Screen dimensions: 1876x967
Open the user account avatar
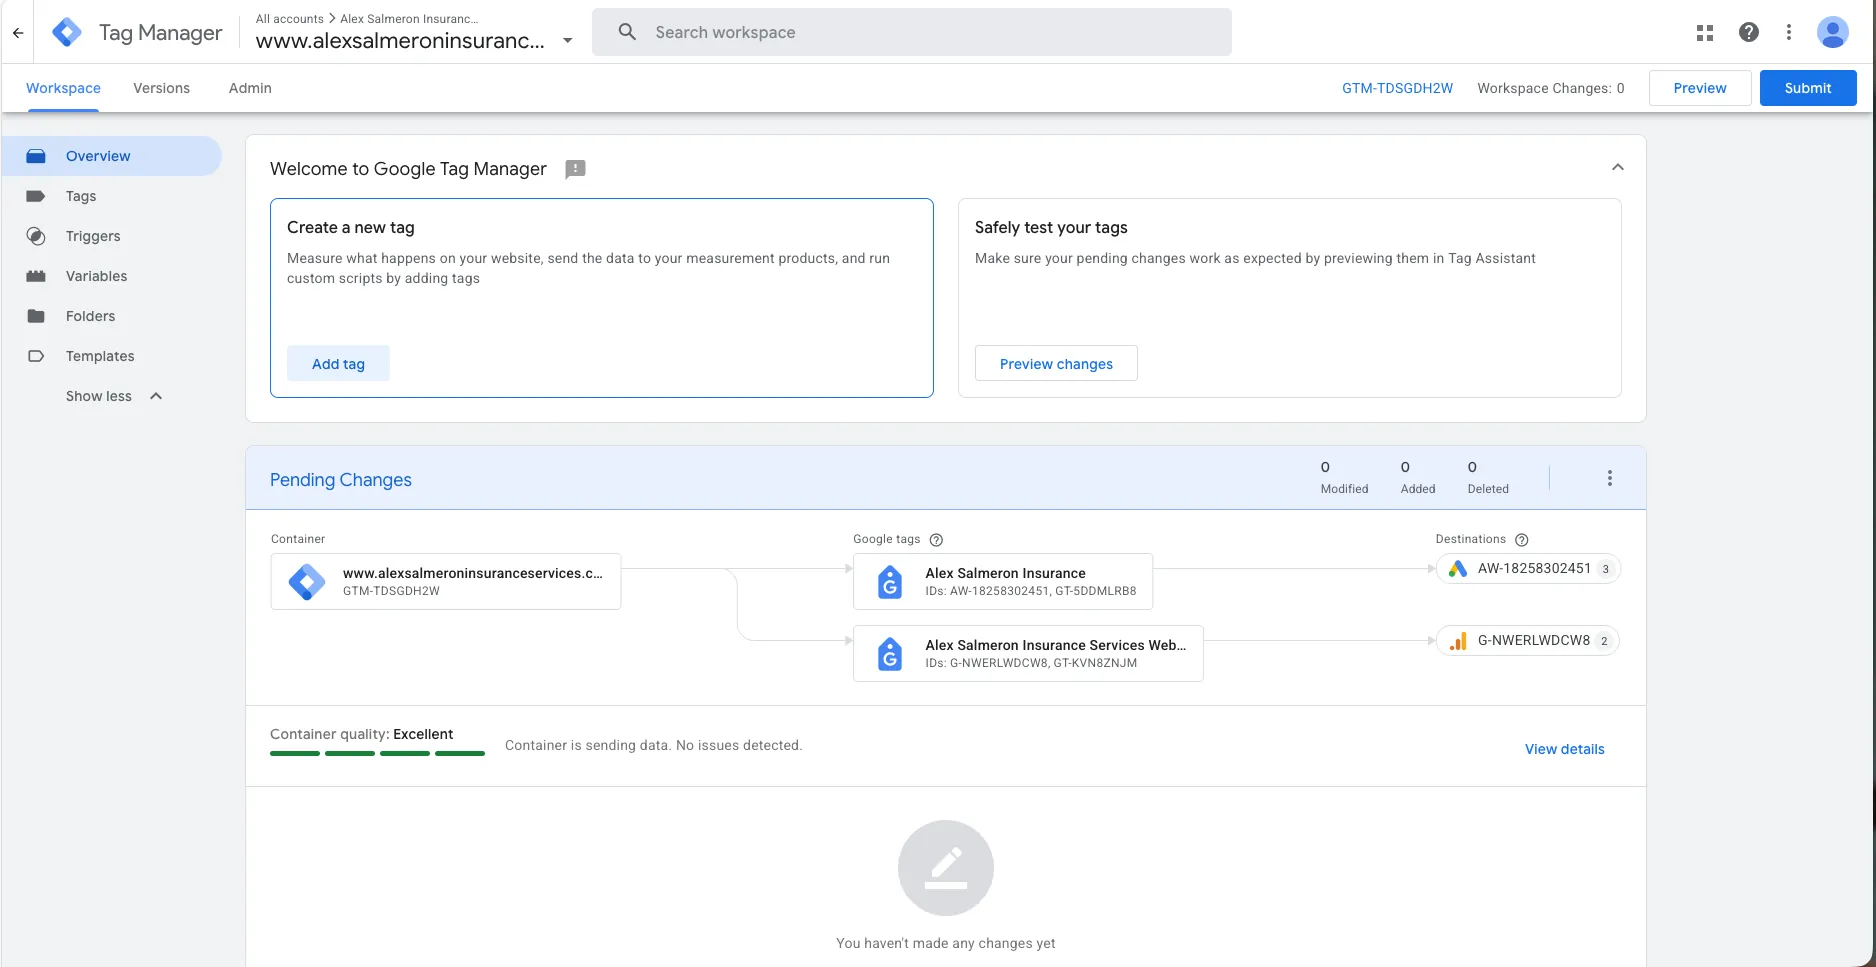tap(1833, 32)
